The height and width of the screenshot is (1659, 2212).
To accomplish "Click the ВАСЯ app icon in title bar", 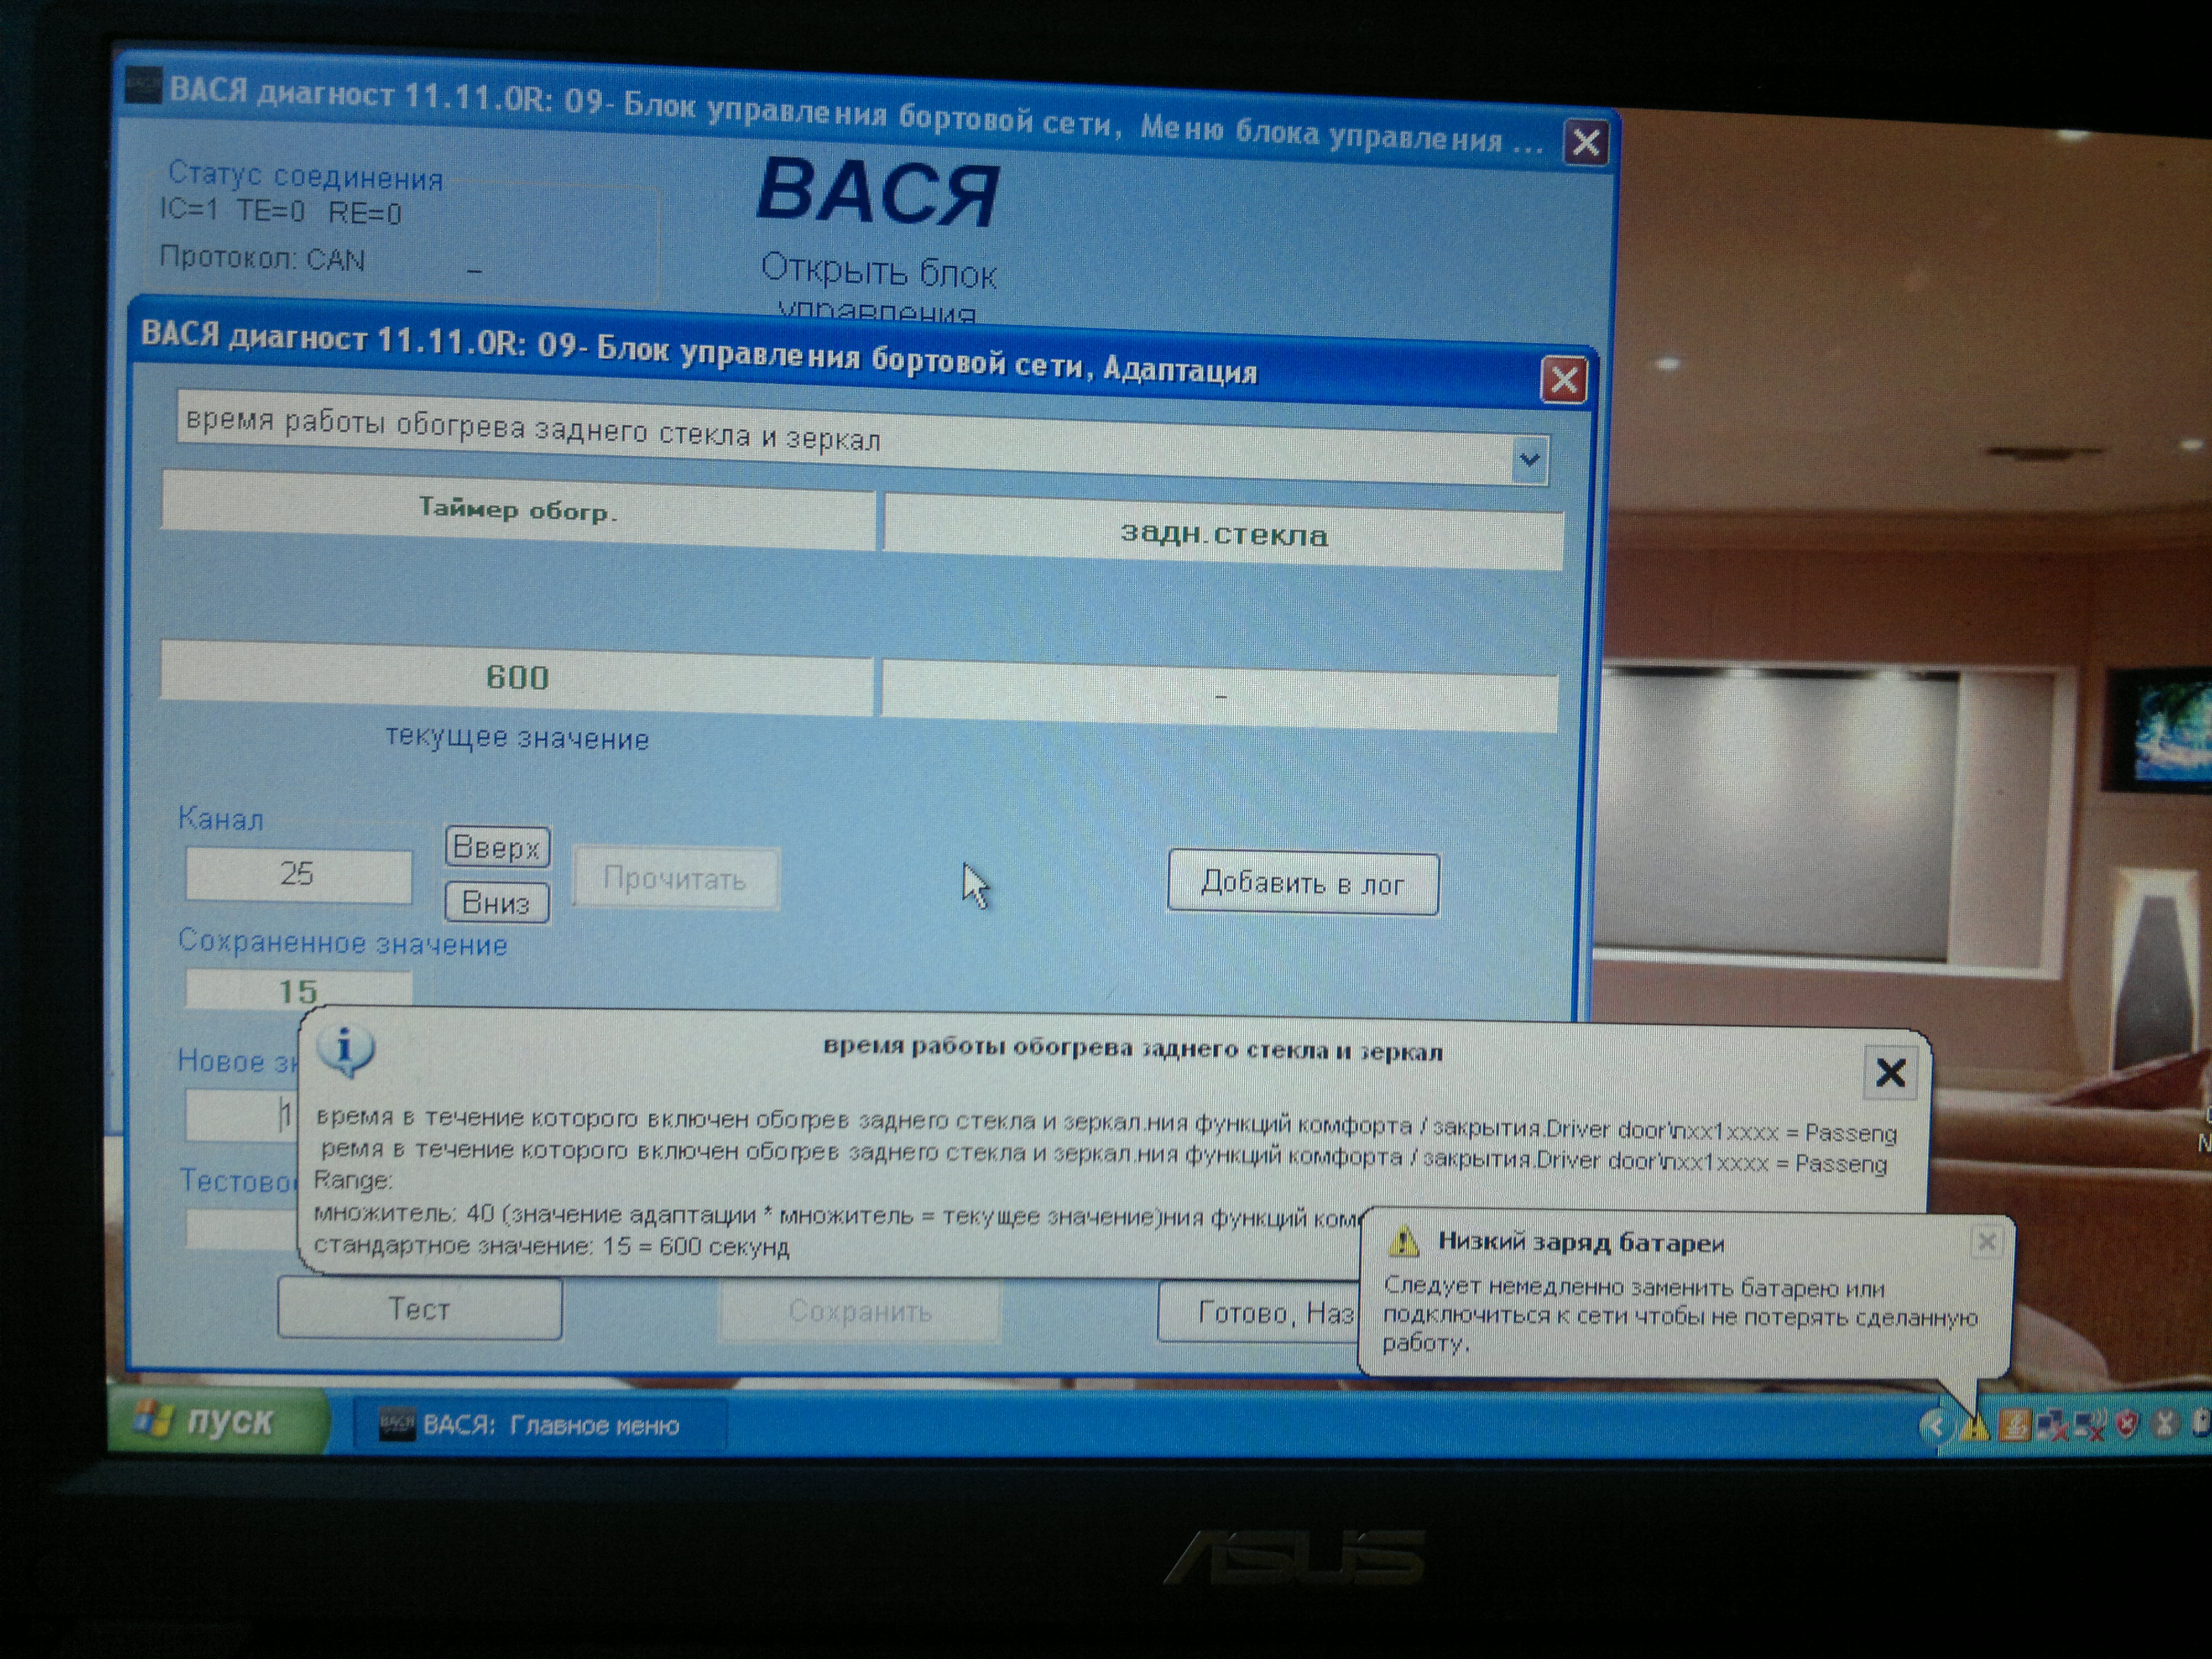I will [143, 85].
